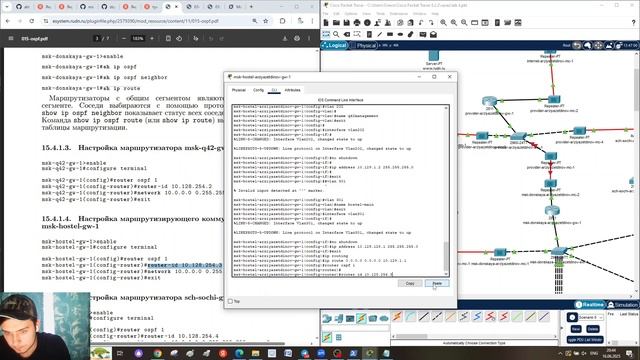The width and height of the screenshot is (640, 360).
Task: Zoom out on the Packet Tracer workspace
Action: click(464, 23)
